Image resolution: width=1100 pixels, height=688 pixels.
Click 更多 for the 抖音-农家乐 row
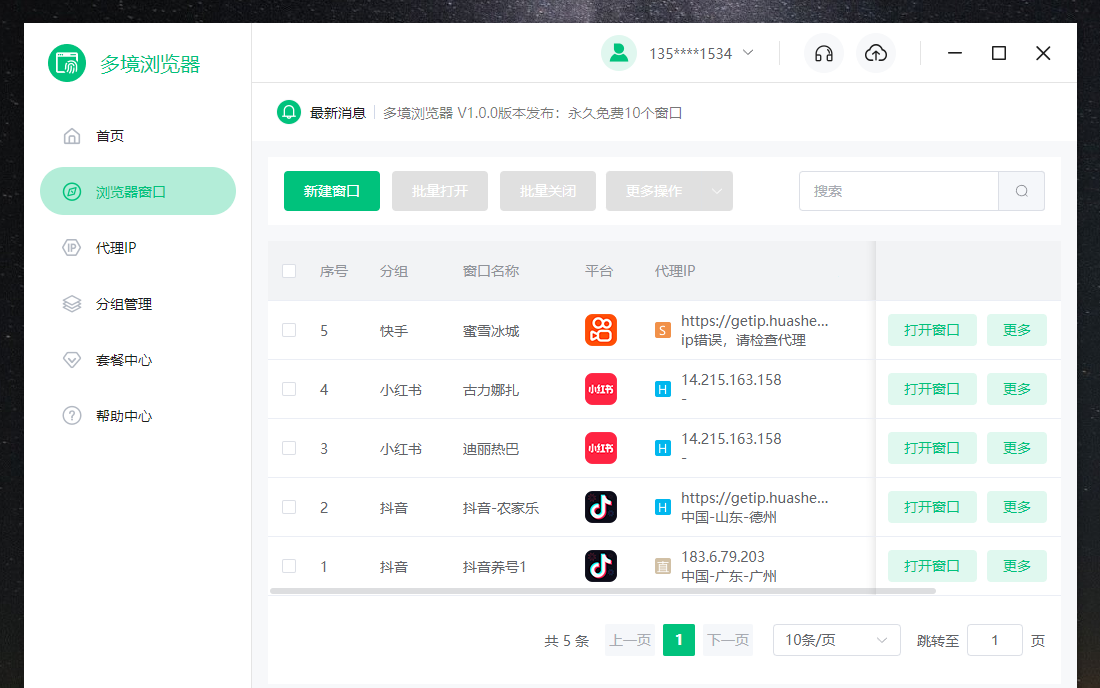pyautogui.click(x=1017, y=506)
